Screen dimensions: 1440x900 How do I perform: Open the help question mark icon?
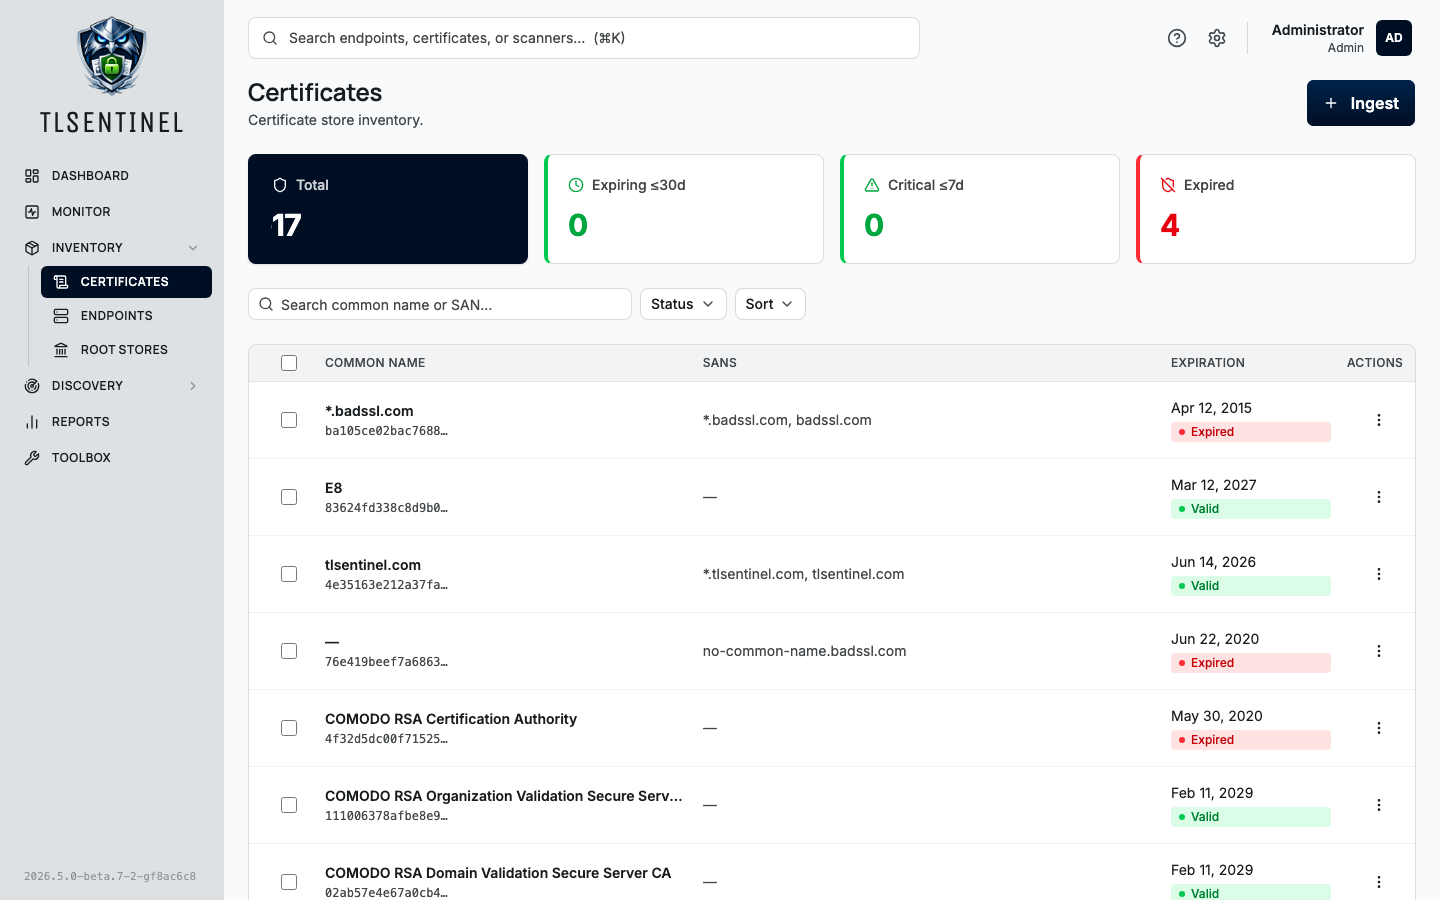click(1177, 38)
